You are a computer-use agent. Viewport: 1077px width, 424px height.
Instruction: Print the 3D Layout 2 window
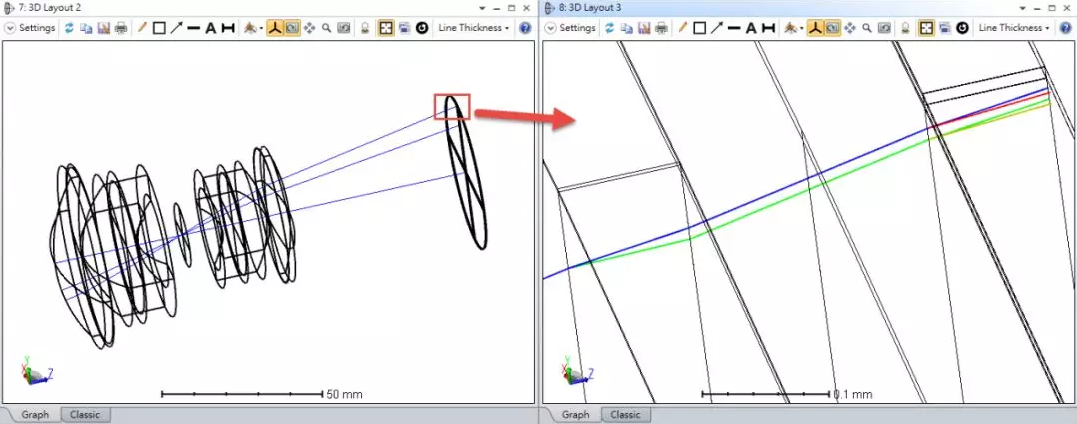click(x=121, y=28)
